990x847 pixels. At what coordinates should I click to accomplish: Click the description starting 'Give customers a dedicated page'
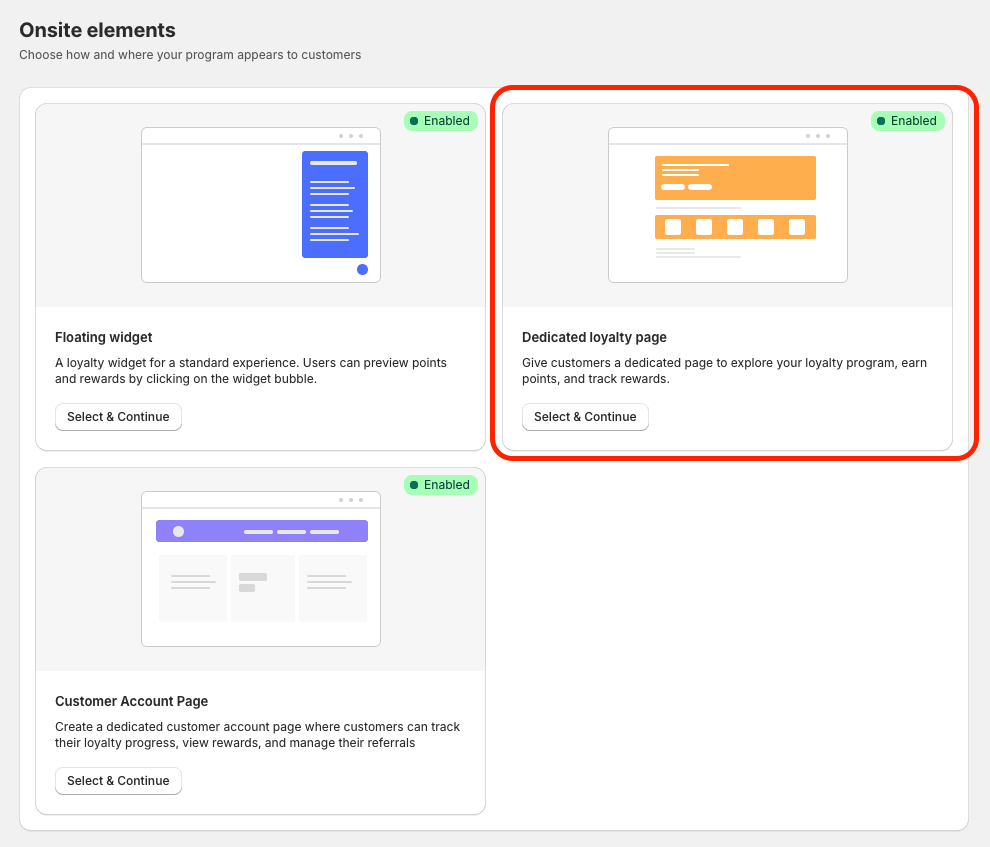pos(724,370)
